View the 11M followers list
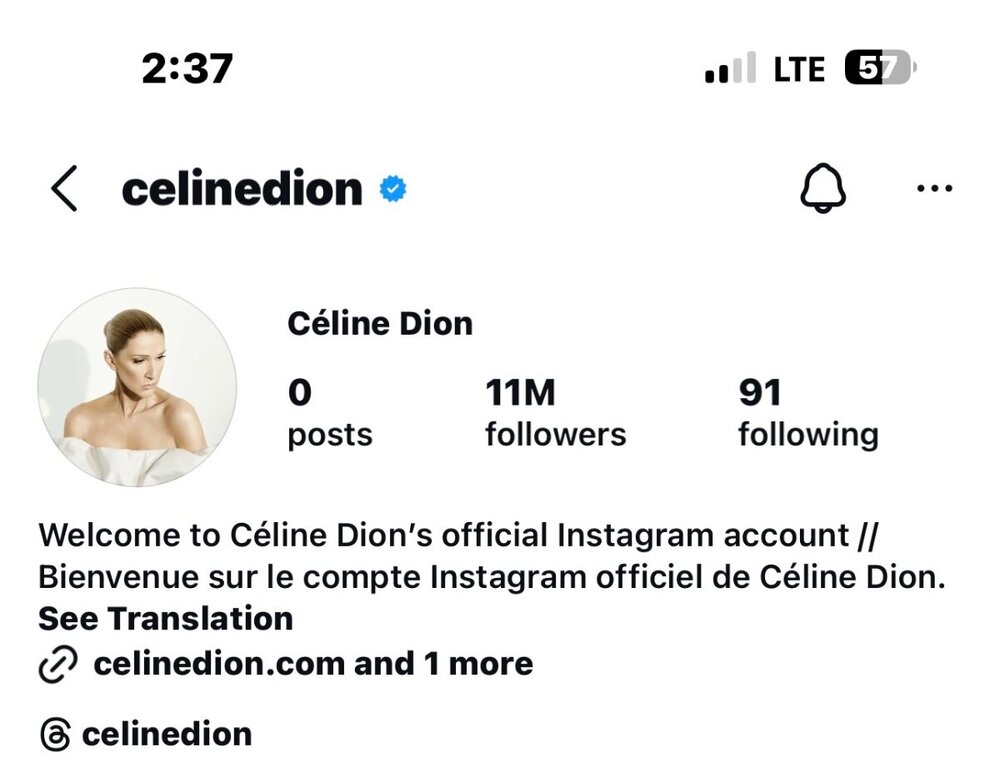The height and width of the screenshot is (777, 1000). coord(555,413)
